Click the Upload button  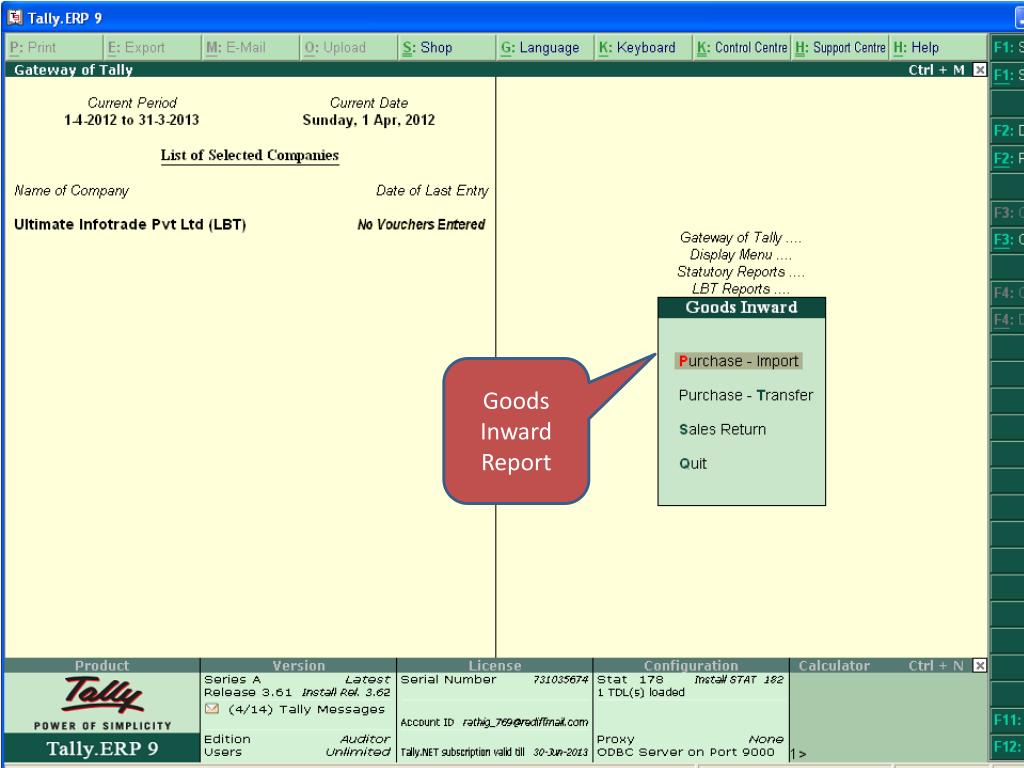[349, 48]
